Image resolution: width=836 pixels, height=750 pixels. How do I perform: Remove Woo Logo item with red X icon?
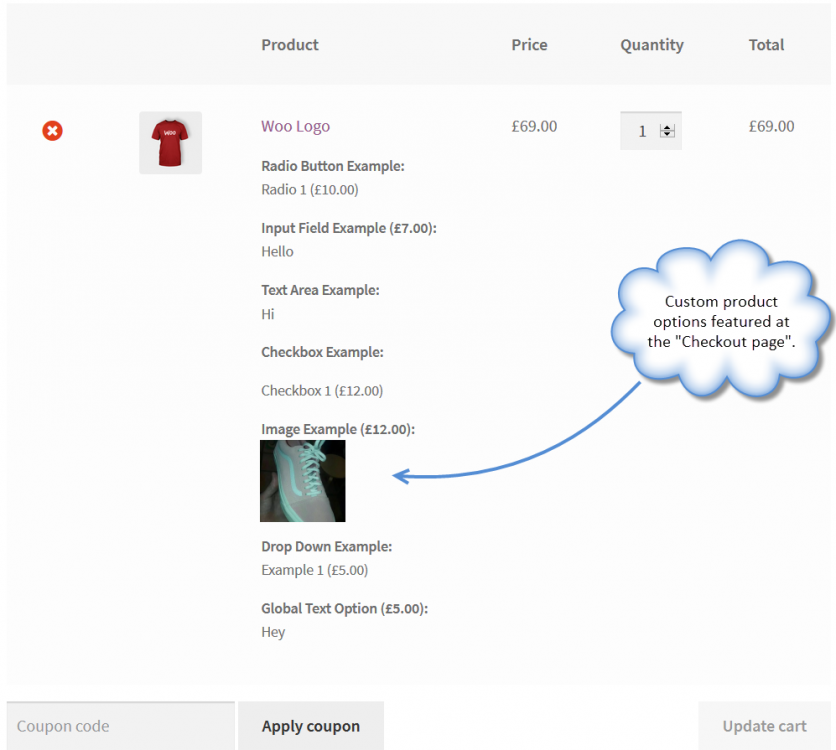pyautogui.click(x=52, y=130)
